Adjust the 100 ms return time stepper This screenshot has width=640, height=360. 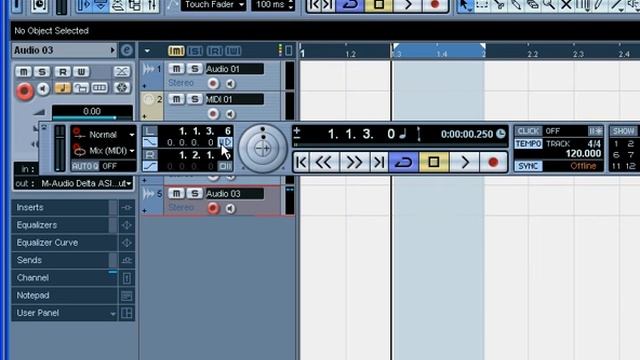tap(291, 5)
